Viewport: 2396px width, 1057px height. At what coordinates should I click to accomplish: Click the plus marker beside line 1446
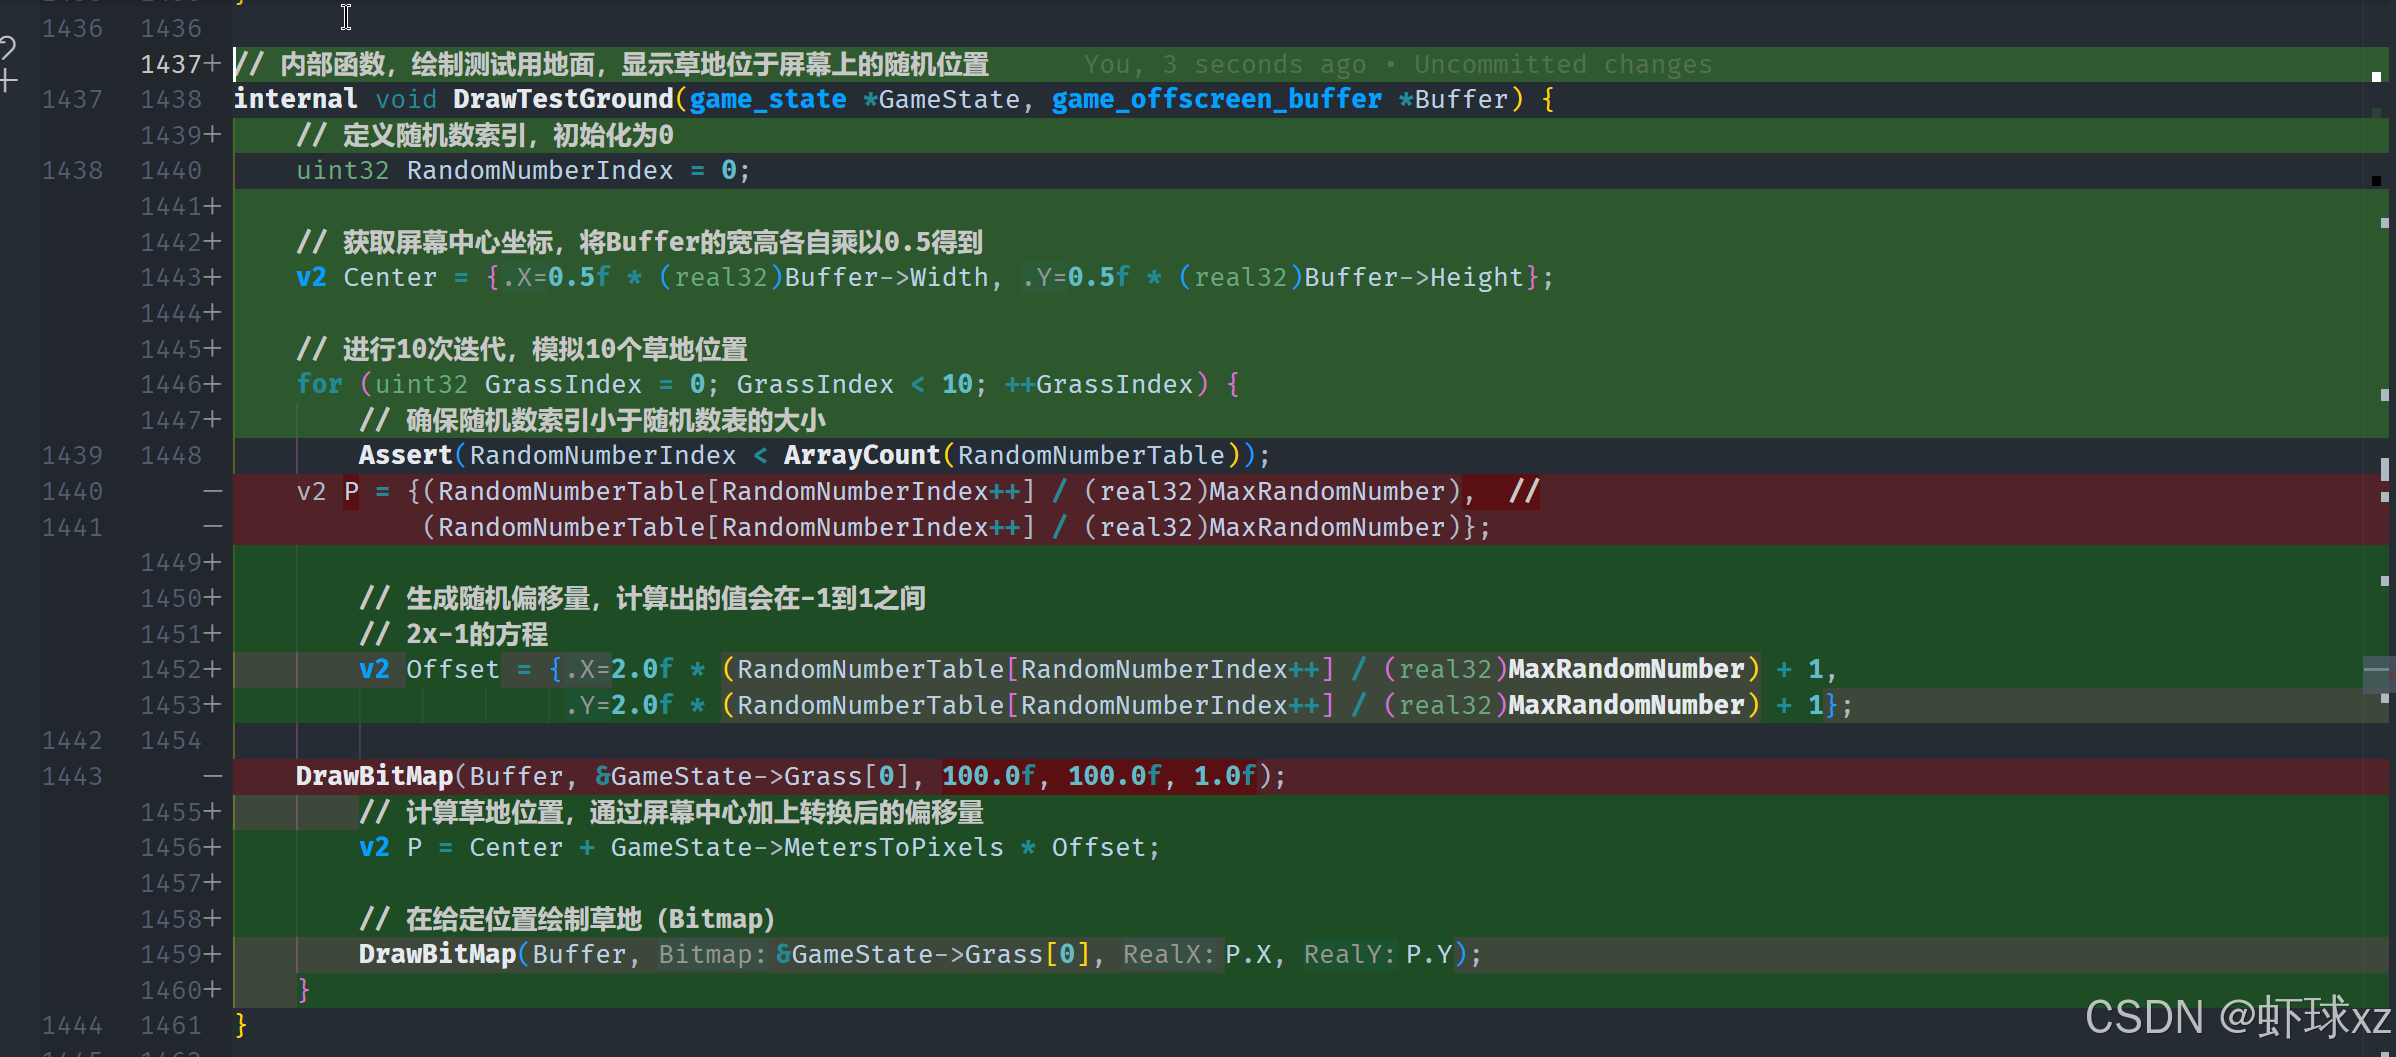(212, 384)
